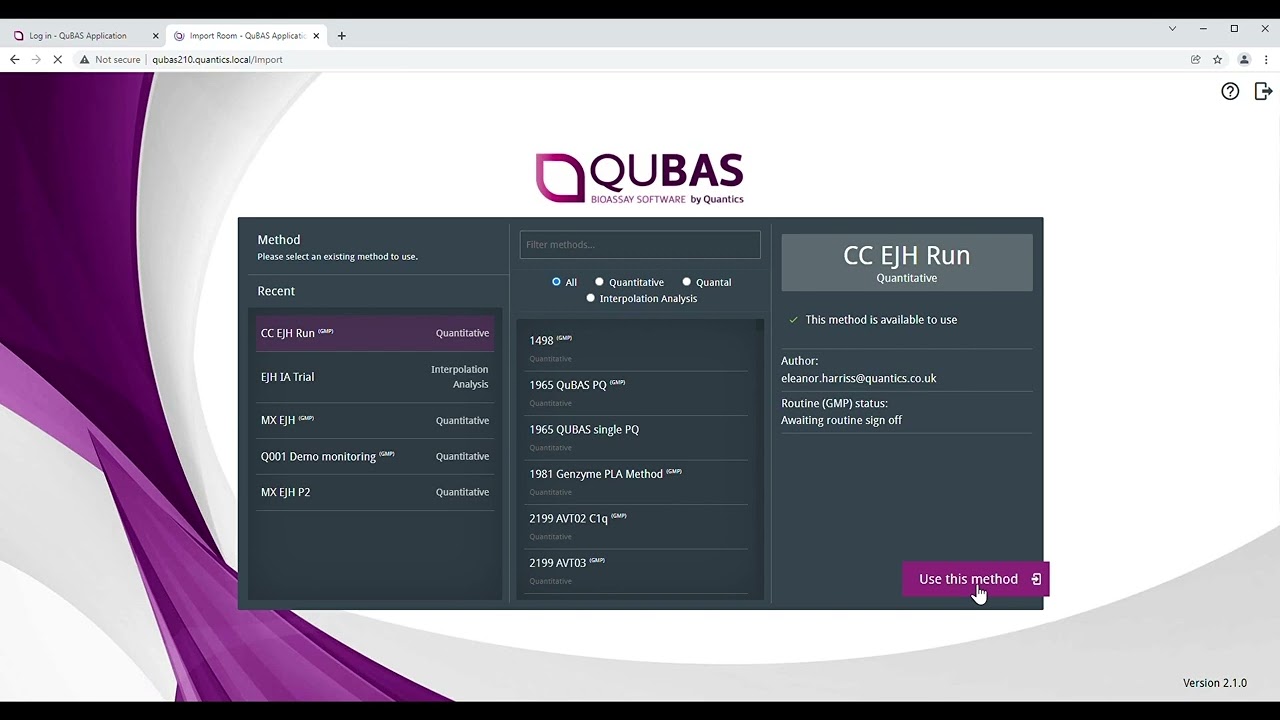1280x720 pixels.
Task: Click the browser forward arrow
Action: (x=36, y=59)
